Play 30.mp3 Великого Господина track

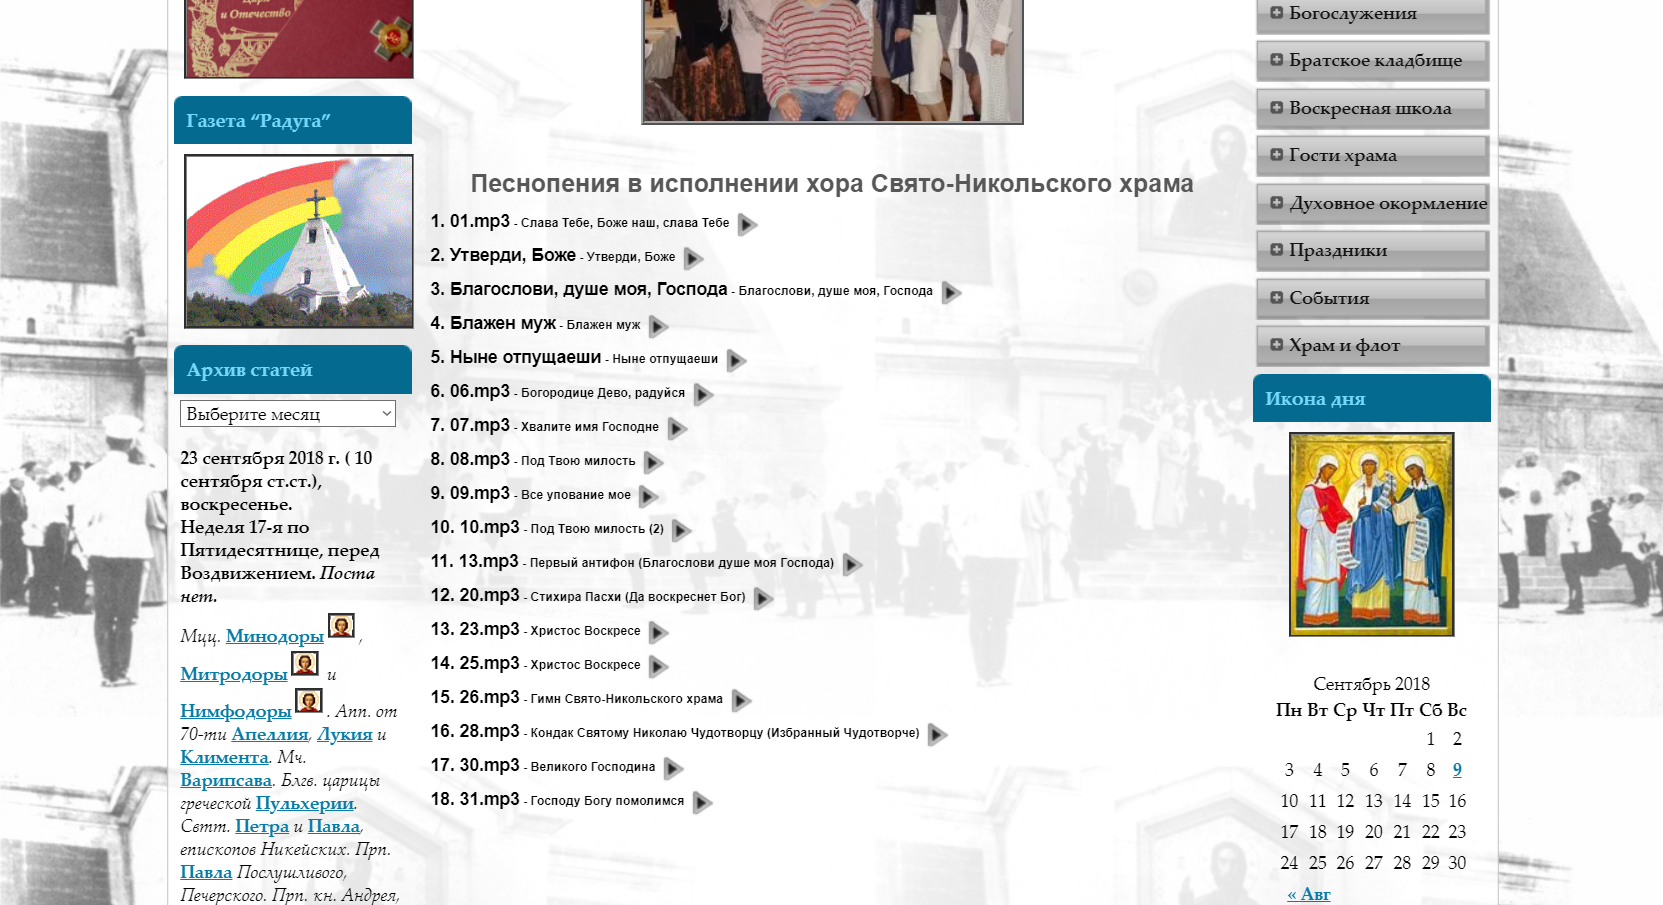(x=673, y=768)
